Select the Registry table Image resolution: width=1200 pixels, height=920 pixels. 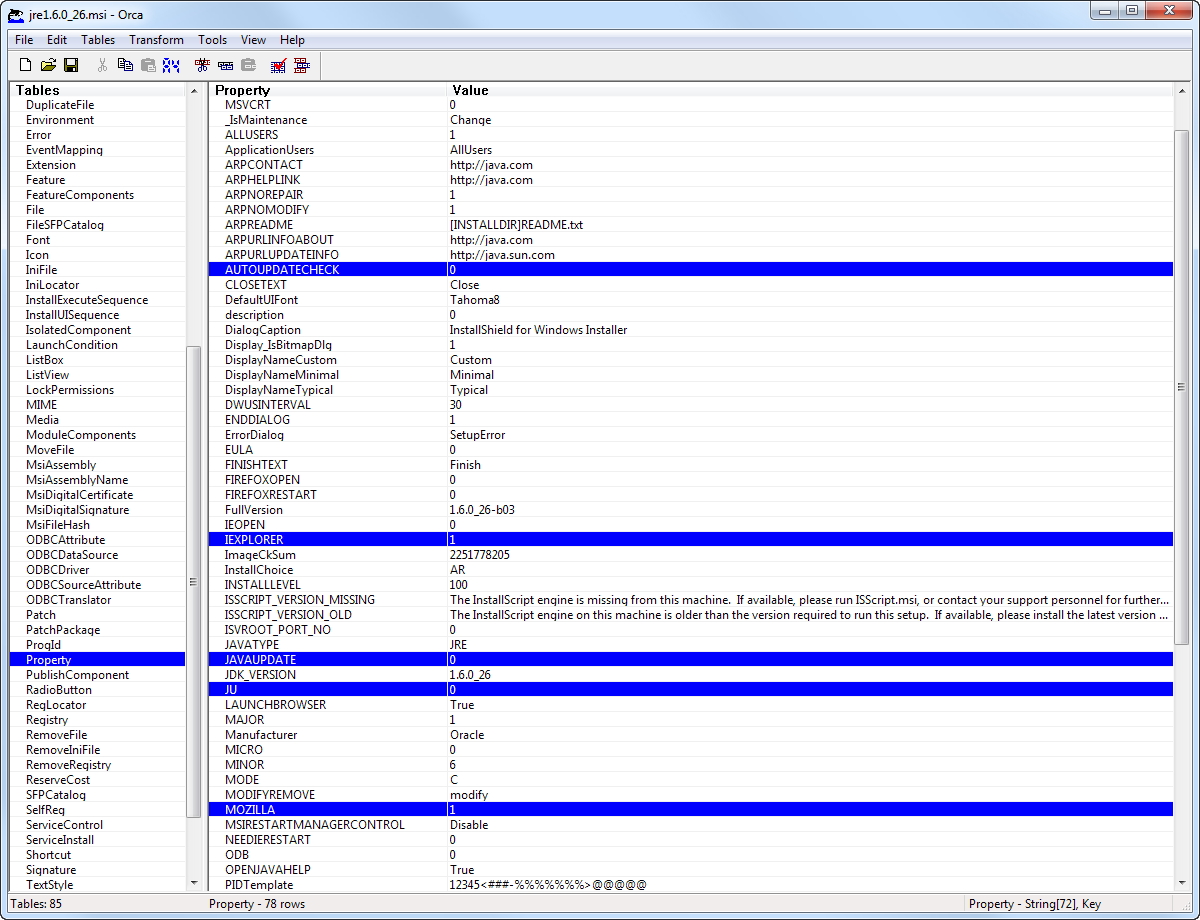pos(47,720)
